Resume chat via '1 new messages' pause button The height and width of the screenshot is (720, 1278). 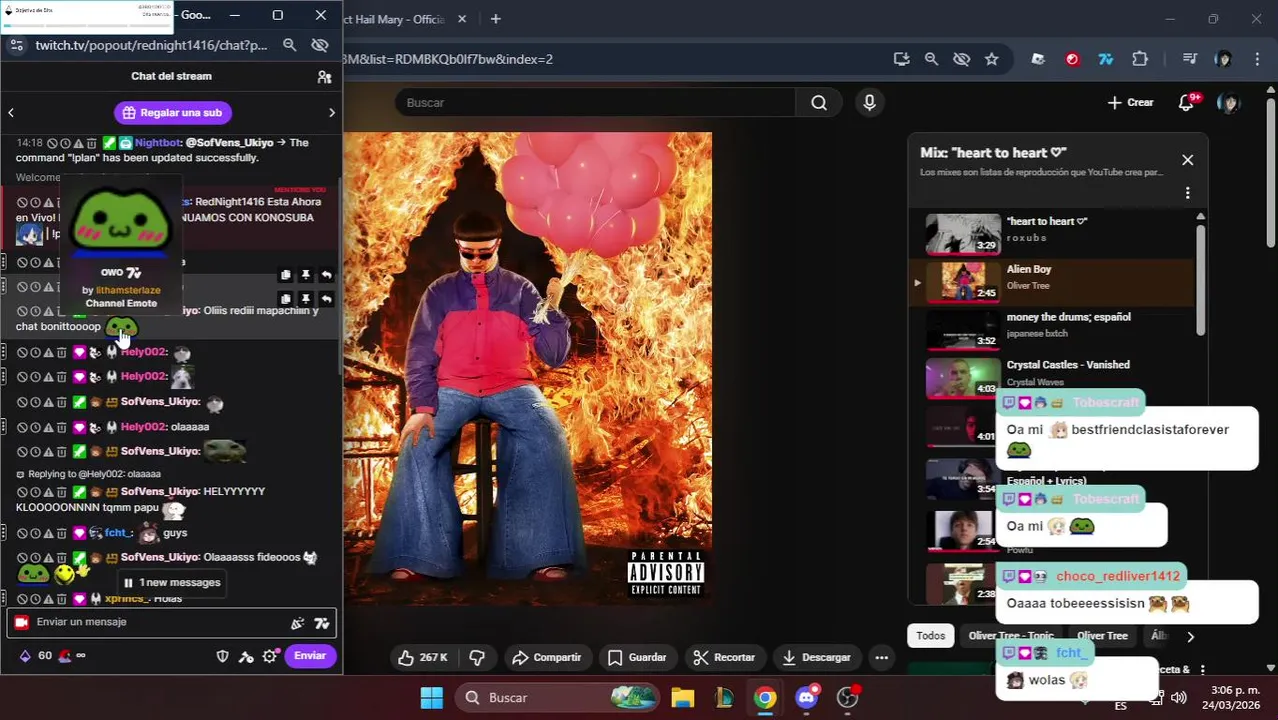pos(171,582)
